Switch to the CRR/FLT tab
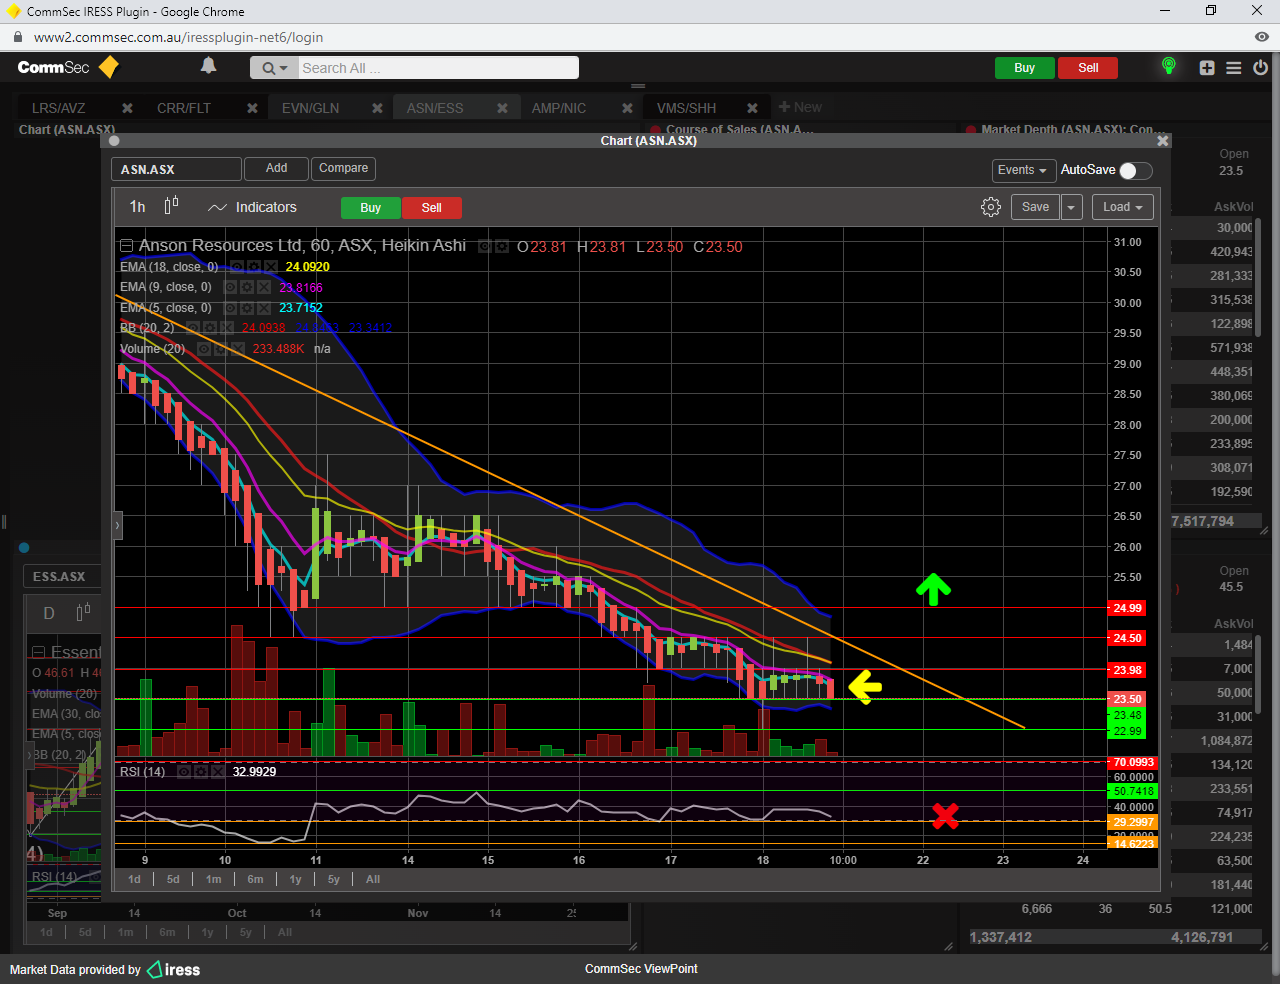The width and height of the screenshot is (1280, 984). [x=184, y=108]
